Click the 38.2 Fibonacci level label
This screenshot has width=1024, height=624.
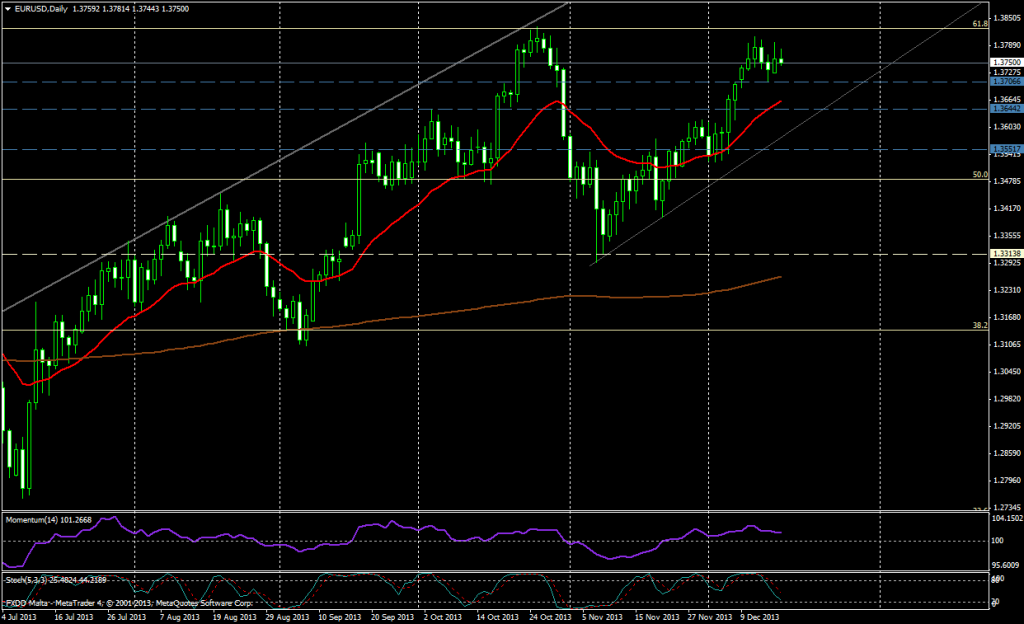pos(980,325)
